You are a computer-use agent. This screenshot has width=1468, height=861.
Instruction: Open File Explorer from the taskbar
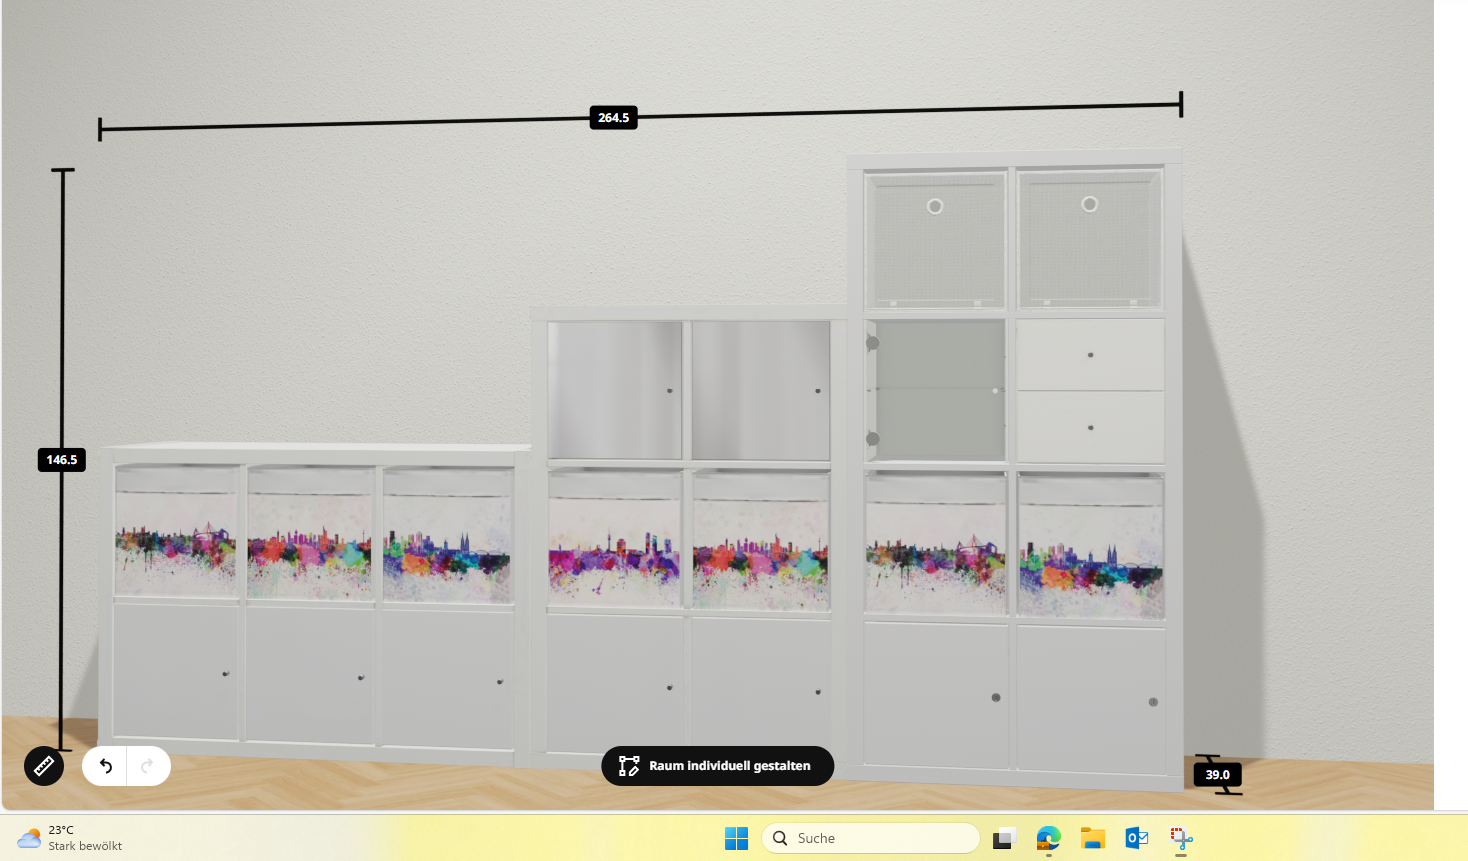tap(1092, 838)
